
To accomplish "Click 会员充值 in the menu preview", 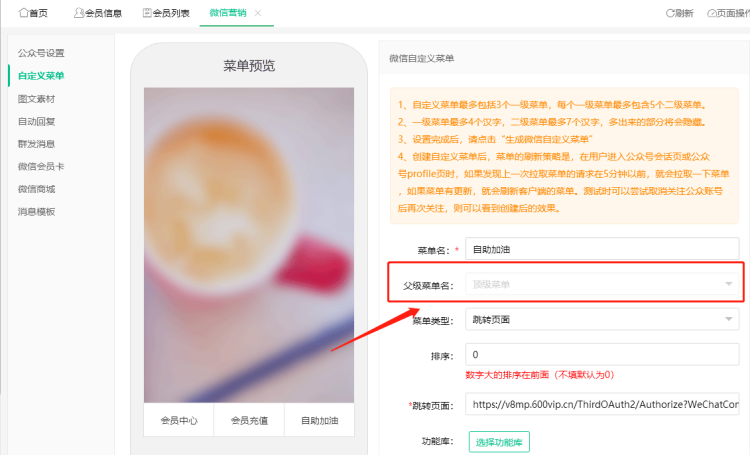I will (x=249, y=421).
